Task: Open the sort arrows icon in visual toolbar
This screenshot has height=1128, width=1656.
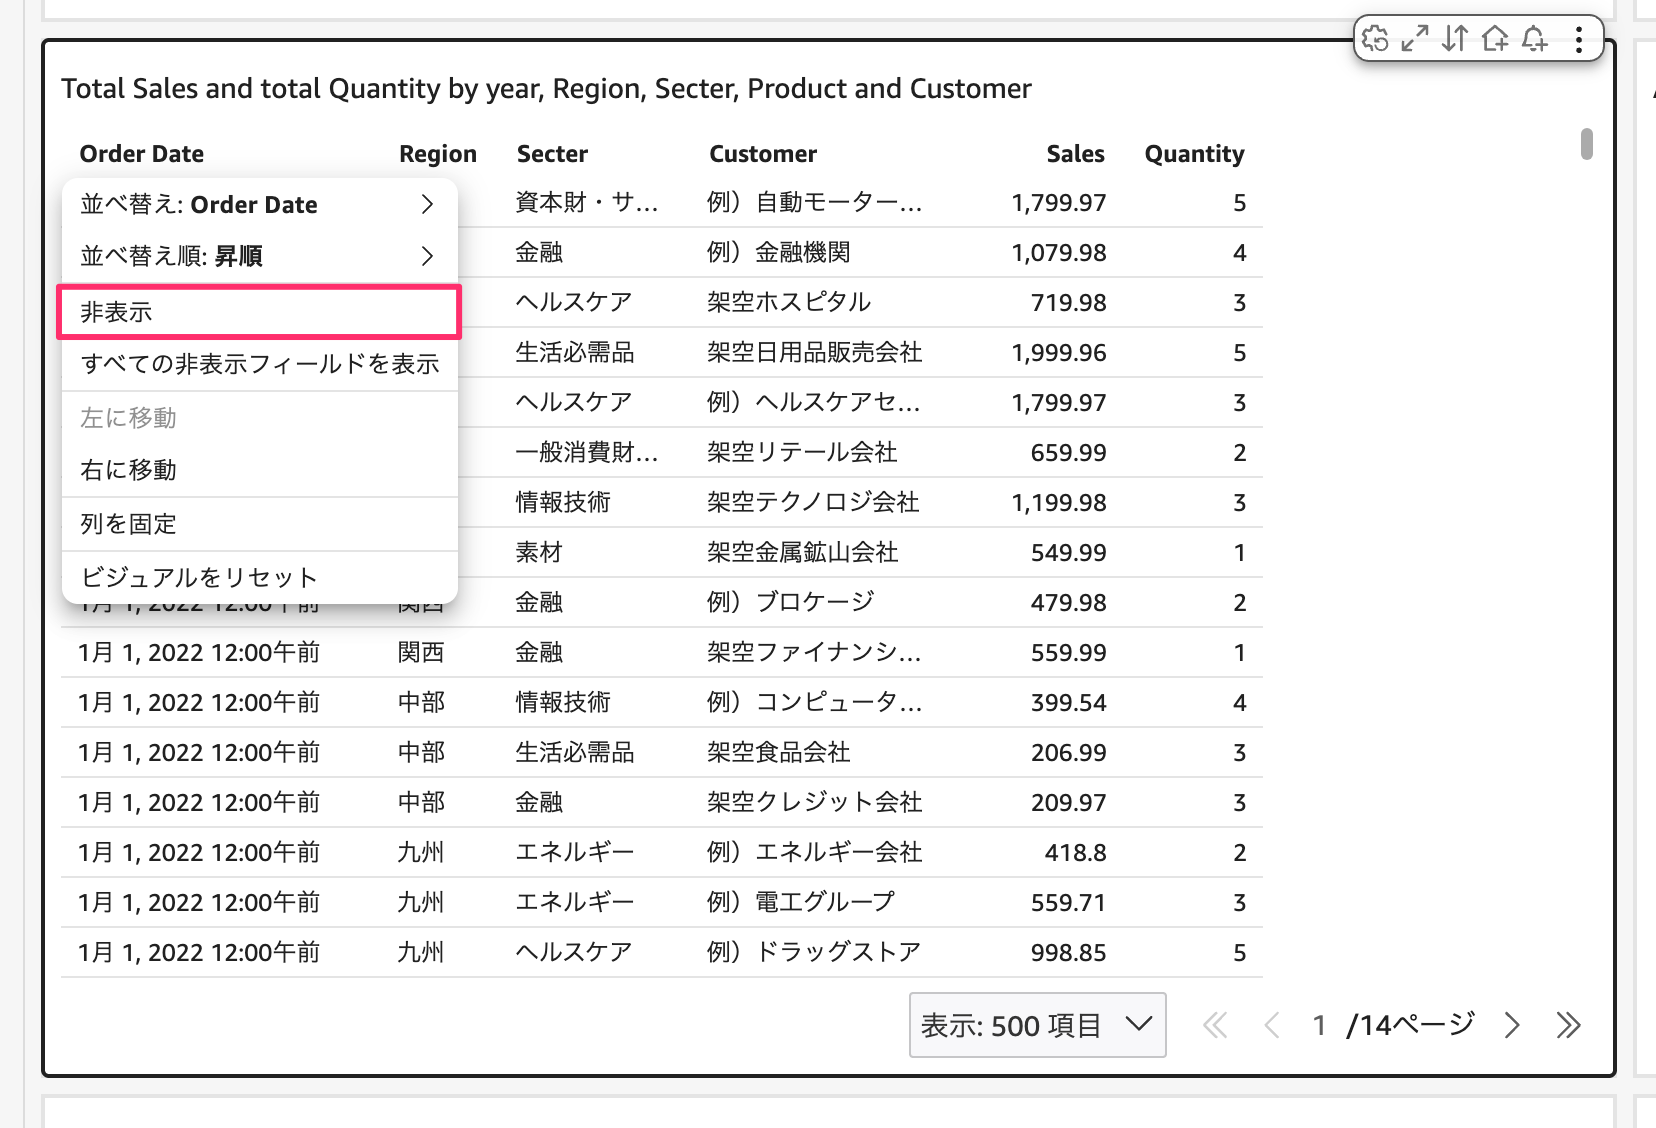Action: (1455, 39)
